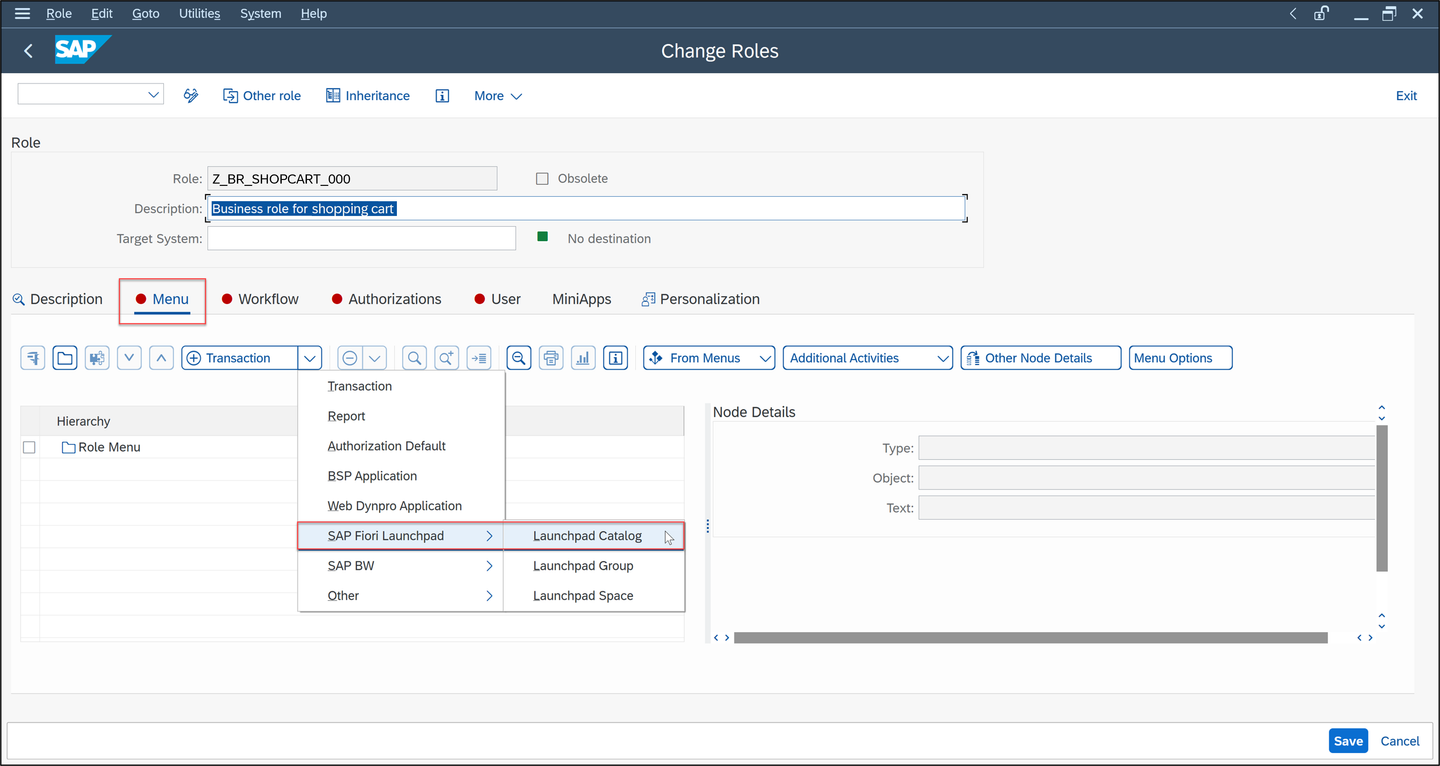Click the Target System input field

click(x=361, y=238)
